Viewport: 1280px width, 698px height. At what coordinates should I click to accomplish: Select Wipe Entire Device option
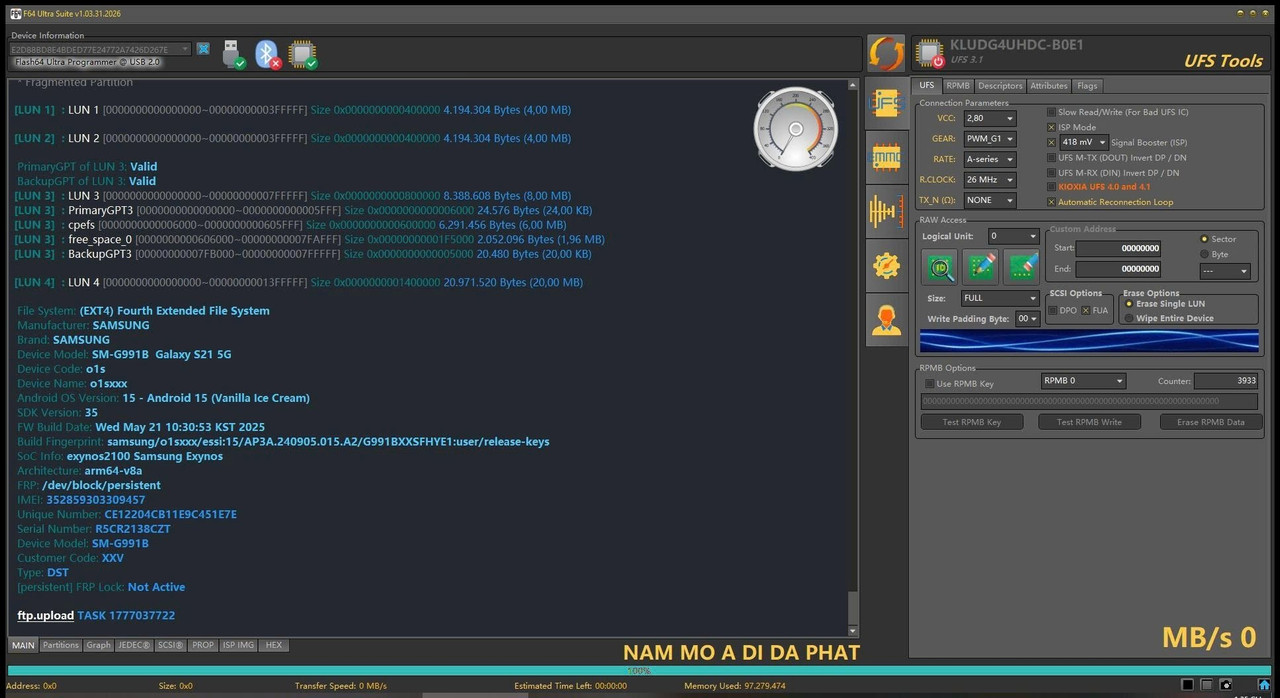1130,318
